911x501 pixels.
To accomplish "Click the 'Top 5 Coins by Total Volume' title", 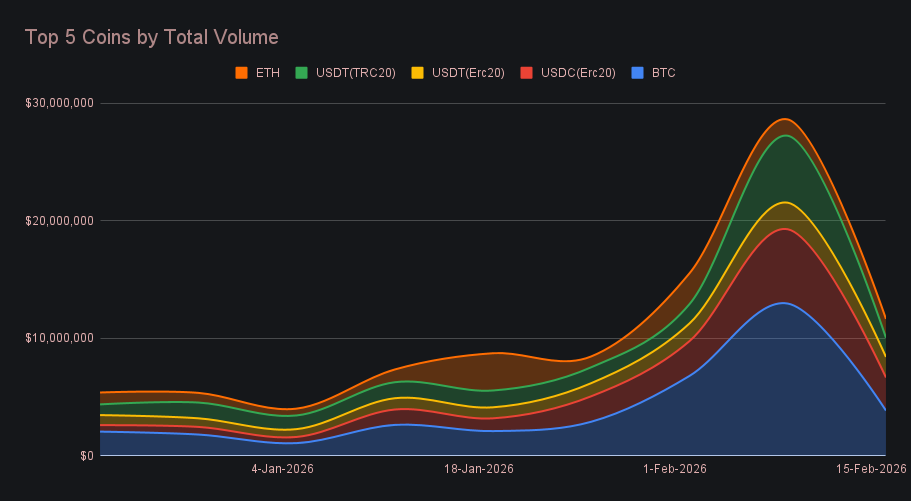I will pyautogui.click(x=151, y=37).
